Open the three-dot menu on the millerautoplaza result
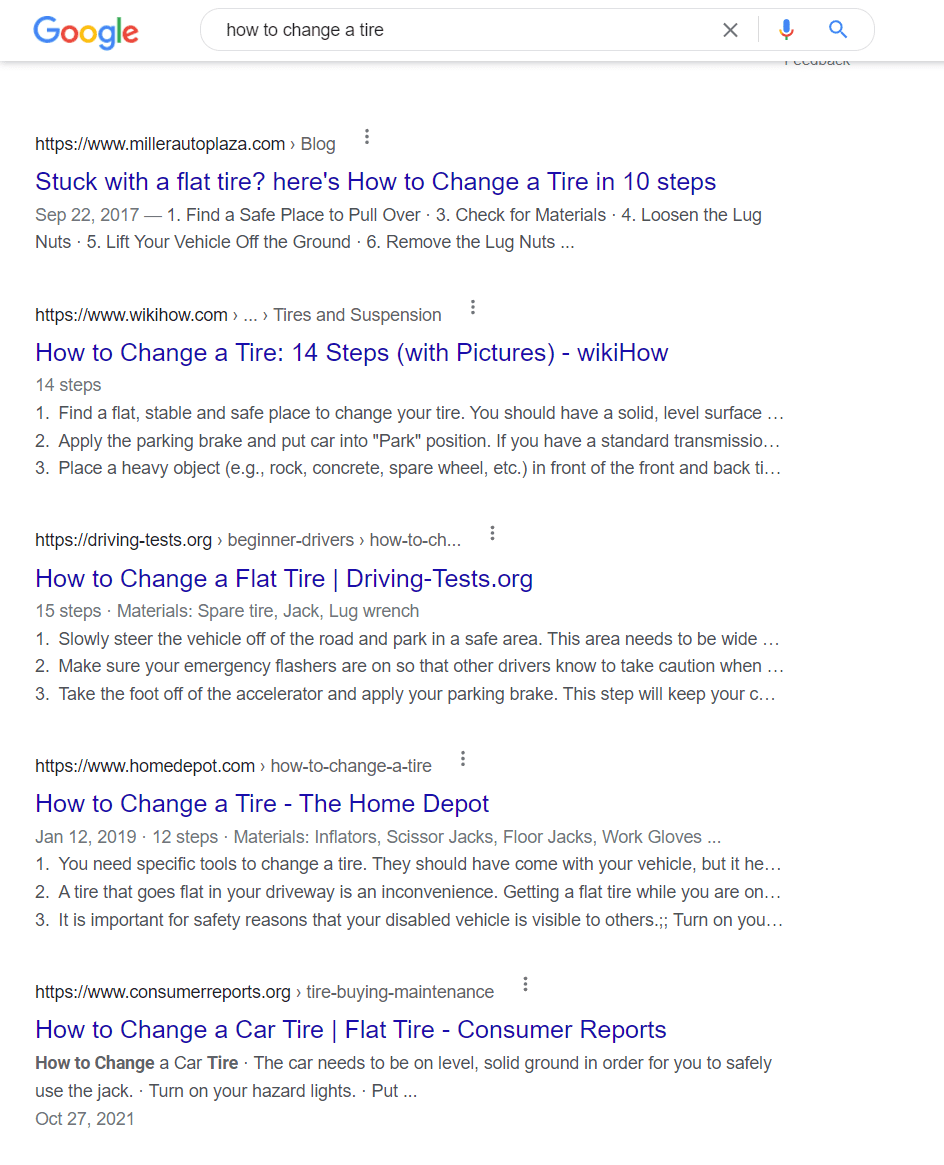Screen dimensions: 944x1165 367,136
